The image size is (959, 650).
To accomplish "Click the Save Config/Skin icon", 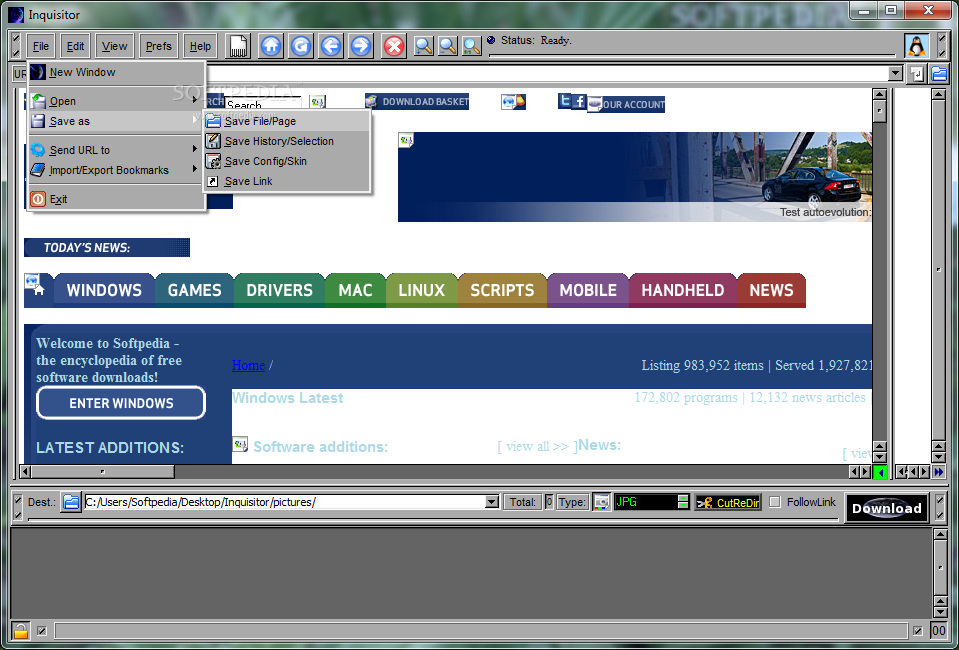I will (x=213, y=161).
